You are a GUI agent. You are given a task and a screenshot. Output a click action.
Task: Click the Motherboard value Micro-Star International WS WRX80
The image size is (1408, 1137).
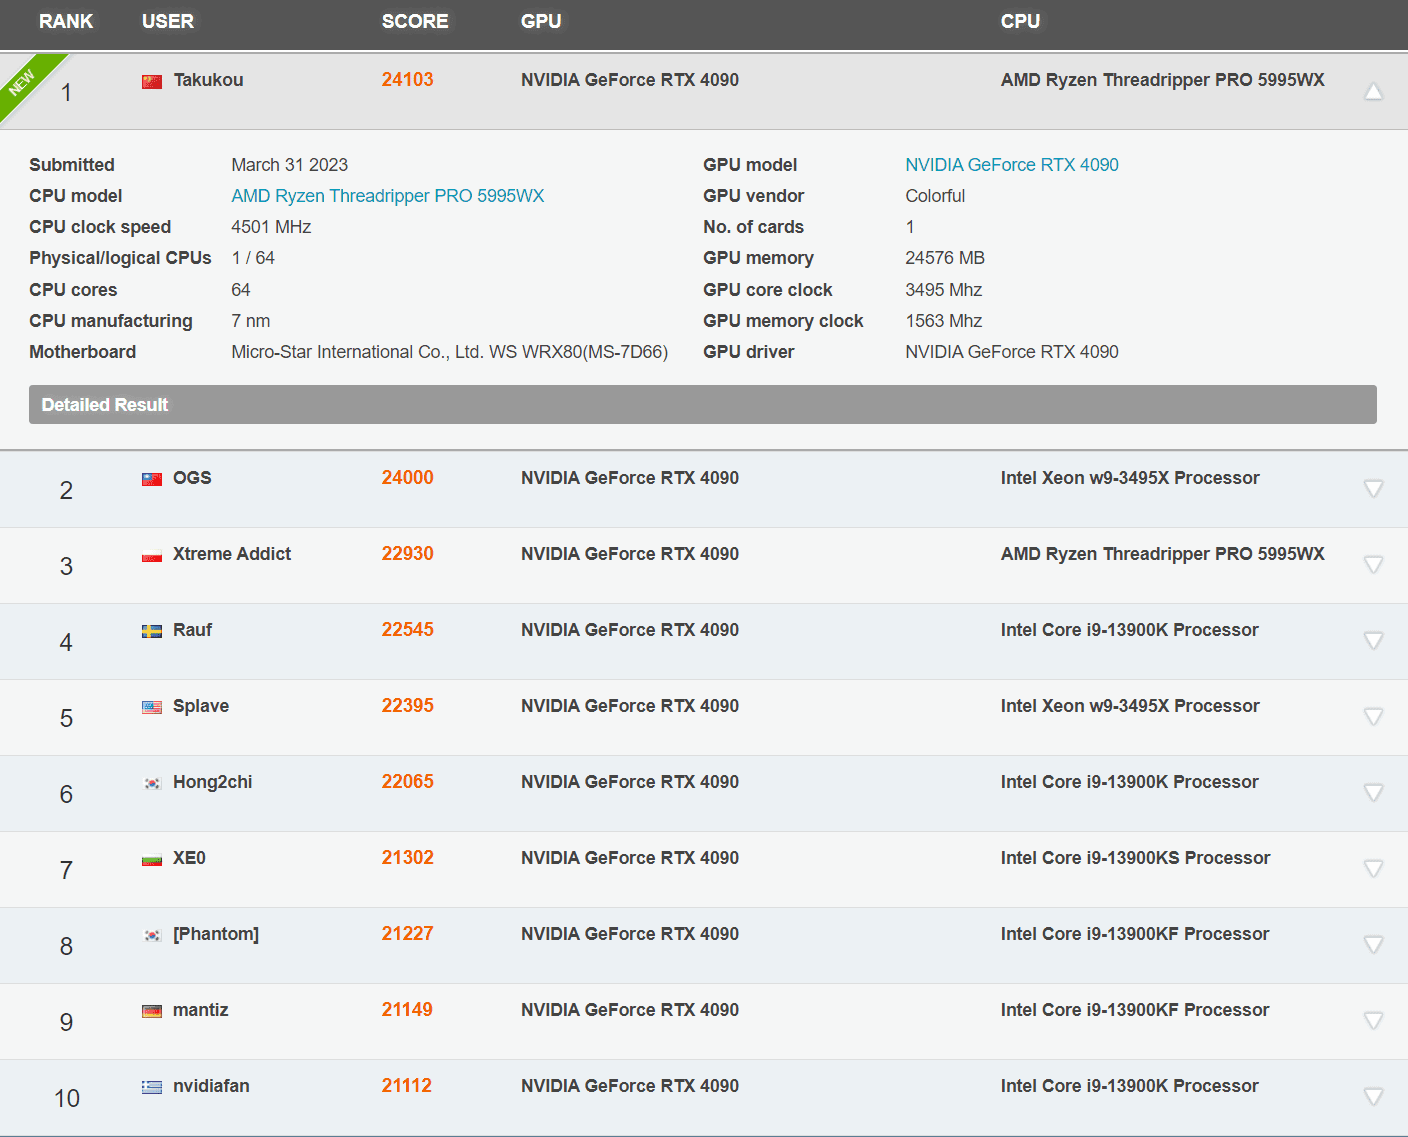(450, 352)
